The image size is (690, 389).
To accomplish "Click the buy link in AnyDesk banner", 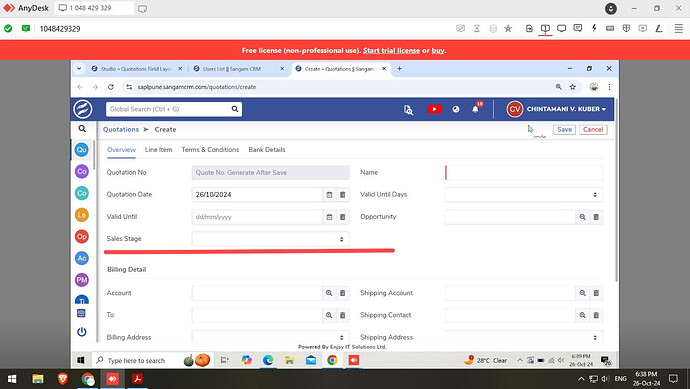I will click(x=438, y=51).
